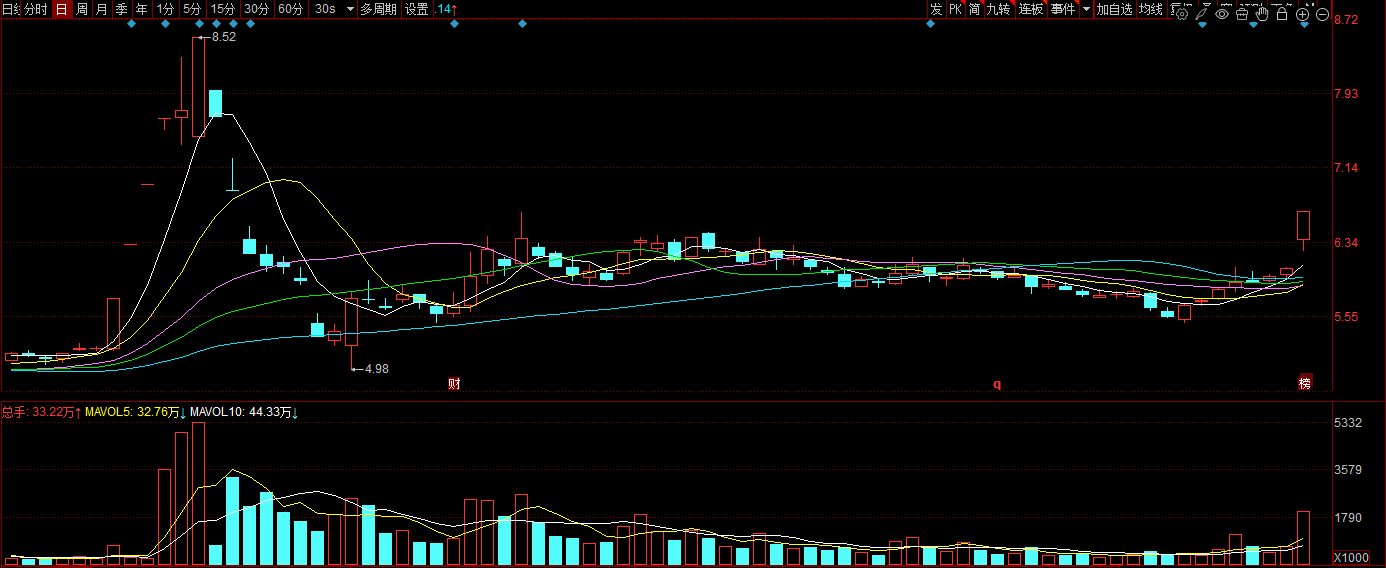Toggle the 连板 indicator button
This screenshot has height=568, width=1386.
point(1031,9)
